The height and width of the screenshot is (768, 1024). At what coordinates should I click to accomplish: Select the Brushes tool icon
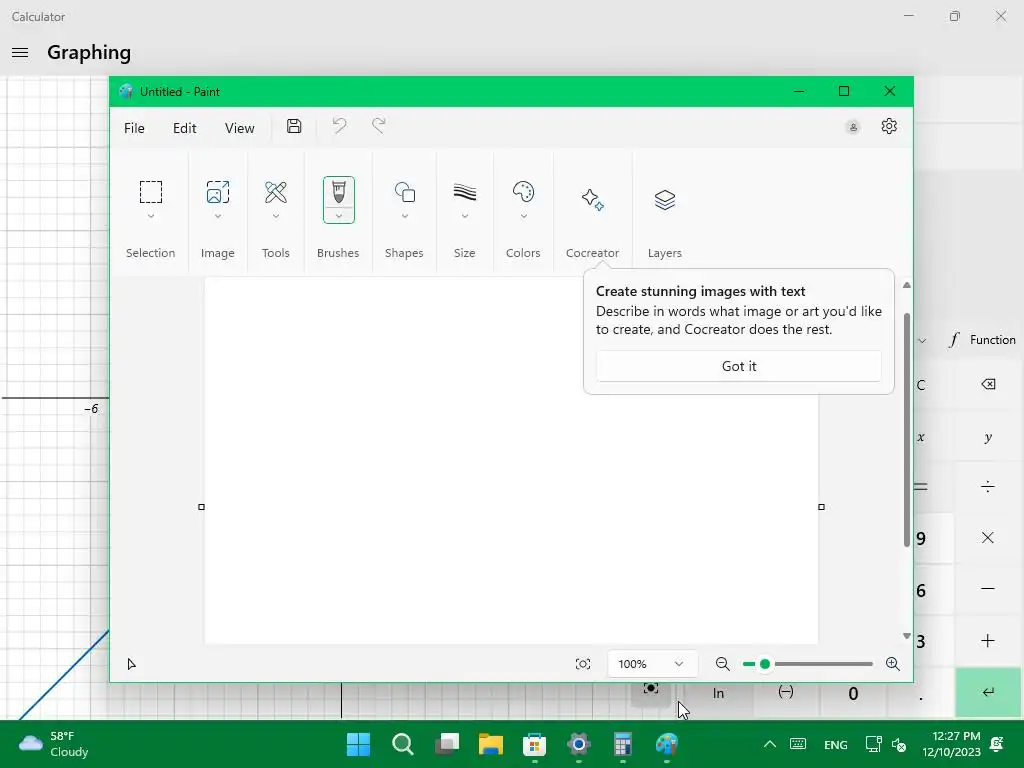(338, 193)
